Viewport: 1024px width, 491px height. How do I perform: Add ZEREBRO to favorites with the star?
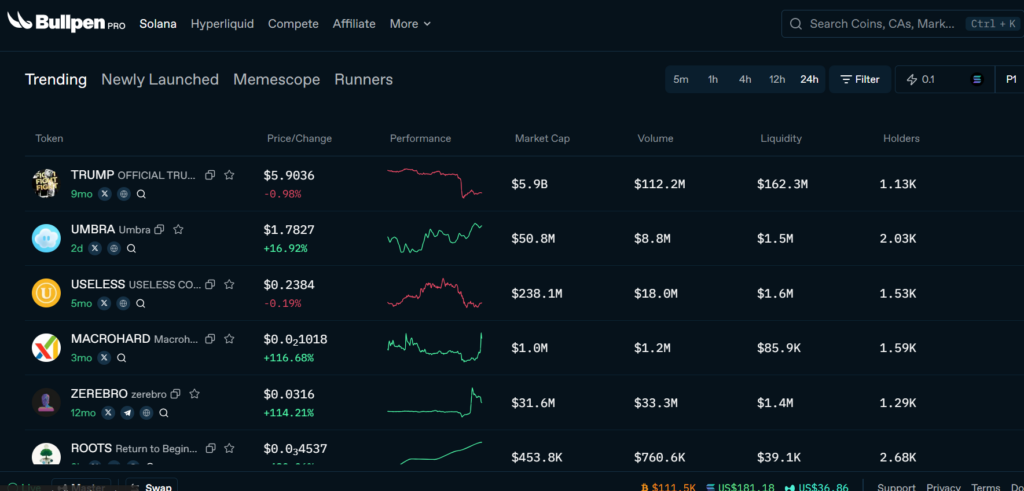[195, 394]
